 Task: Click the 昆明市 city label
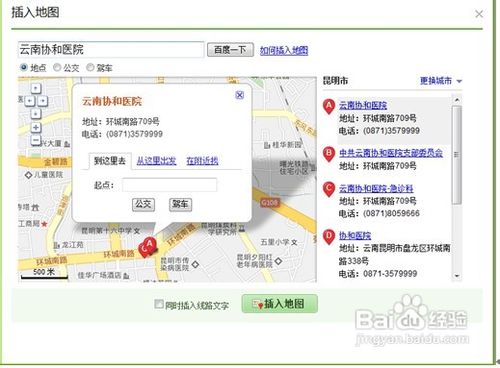335,81
